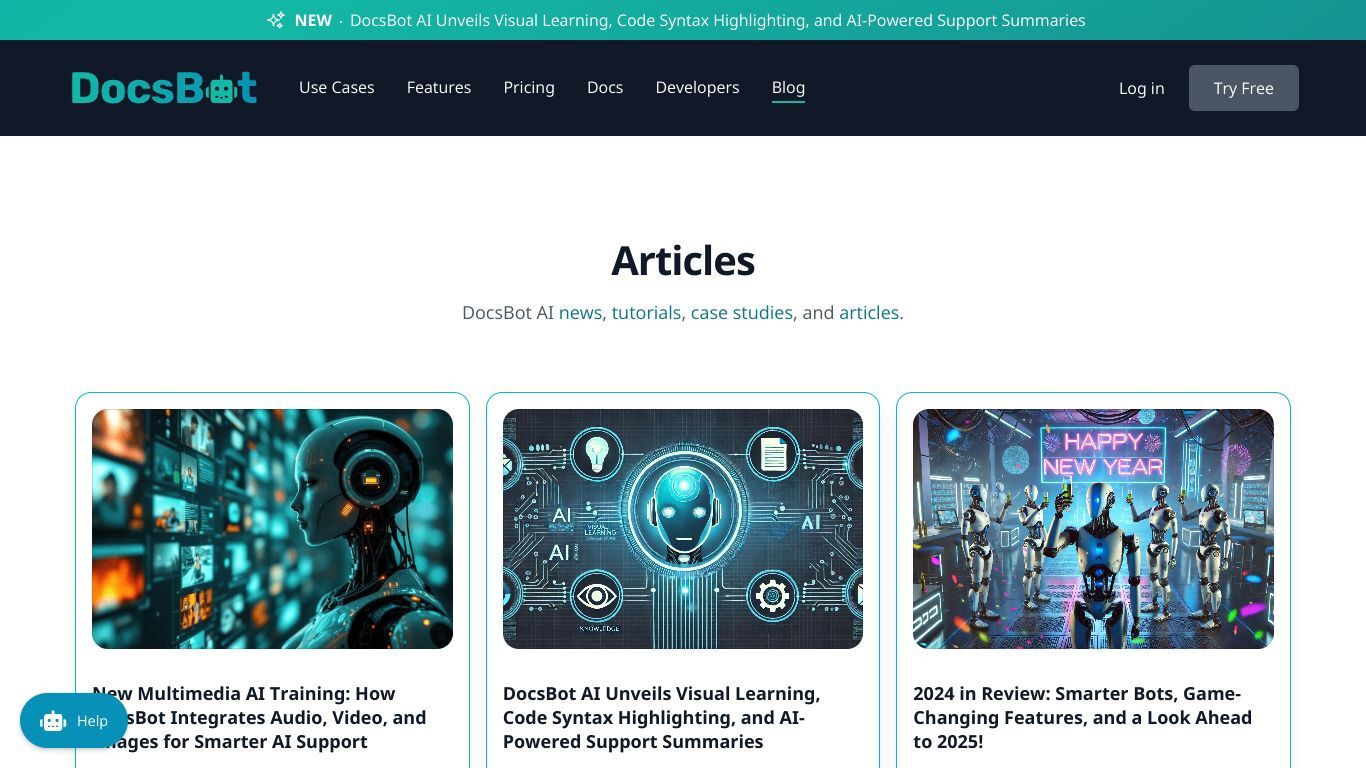The image size is (1366, 768).
Task: Click the Articles heading
Action: coord(683,261)
